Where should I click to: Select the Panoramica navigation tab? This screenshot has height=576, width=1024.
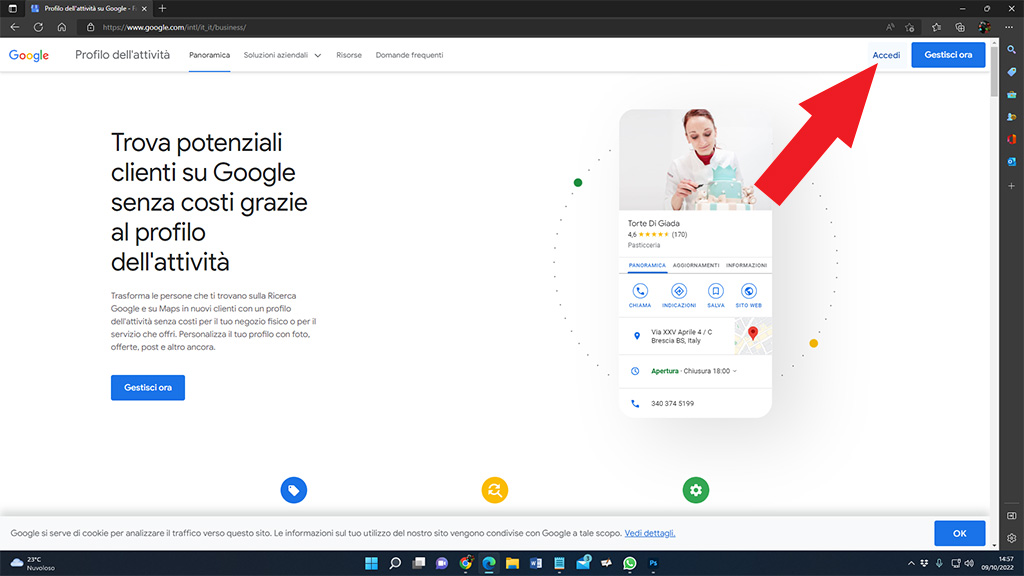pos(209,55)
